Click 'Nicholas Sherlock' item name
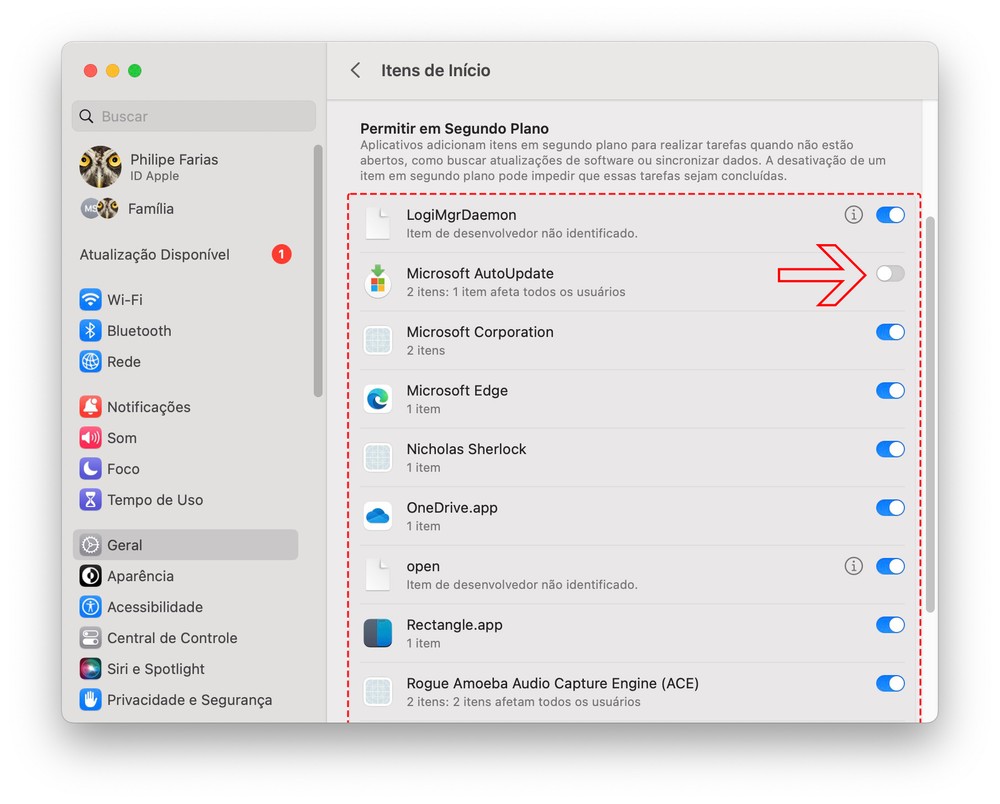Screen dimensions: 1000x804 [466, 450]
